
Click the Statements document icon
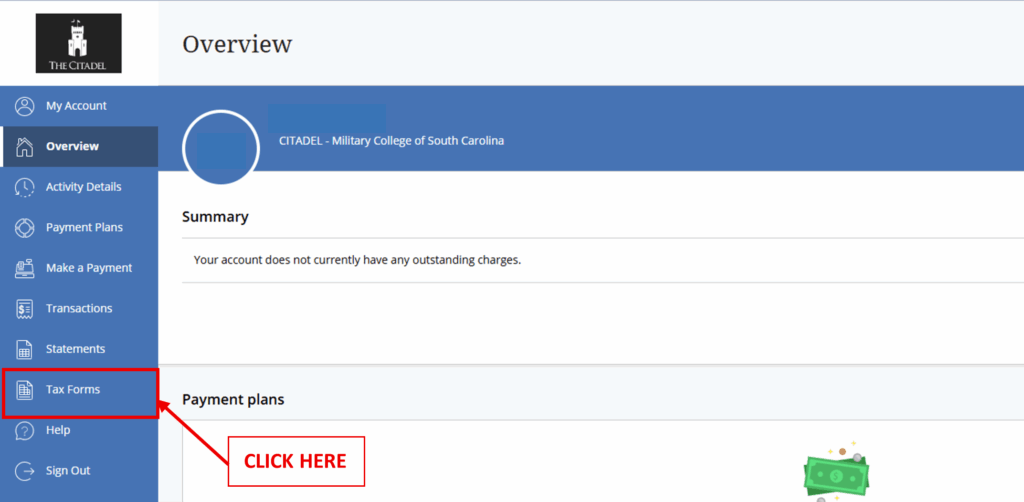[x=25, y=349]
